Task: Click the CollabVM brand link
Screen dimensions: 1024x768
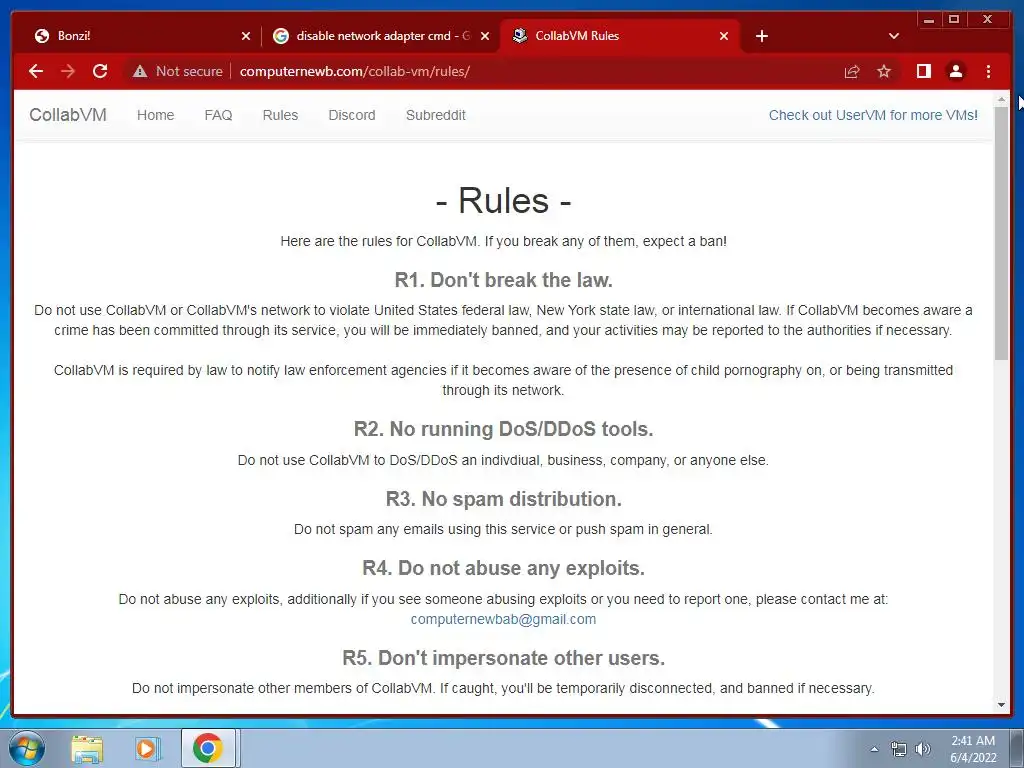Action: click(68, 115)
